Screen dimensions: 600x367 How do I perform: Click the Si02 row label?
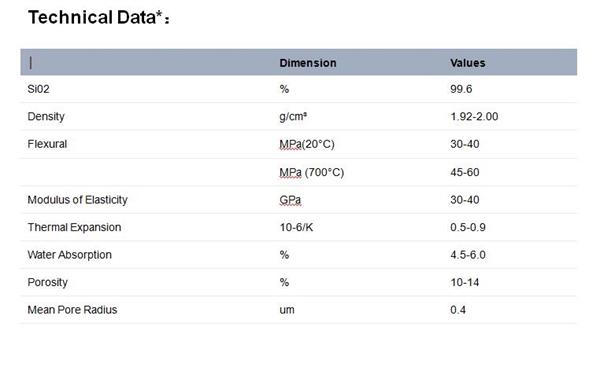click(x=38, y=89)
